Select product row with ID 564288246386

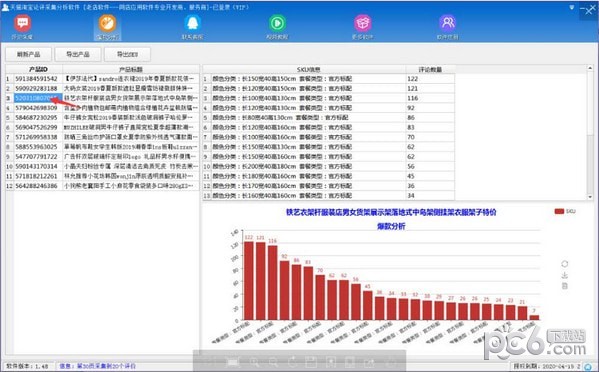point(102,186)
